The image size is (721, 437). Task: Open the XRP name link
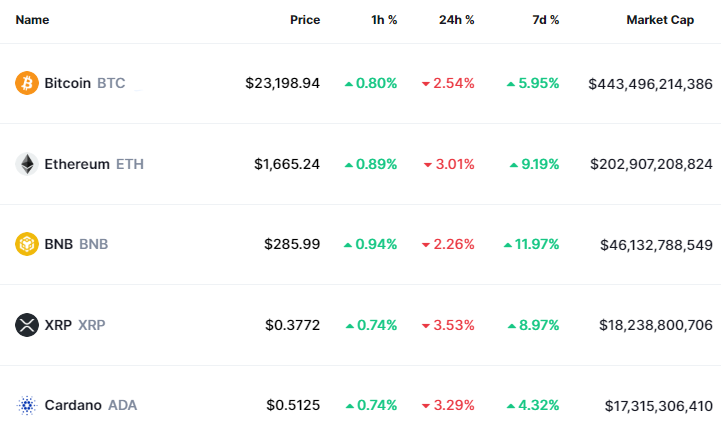pyautogui.click(x=74, y=325)
